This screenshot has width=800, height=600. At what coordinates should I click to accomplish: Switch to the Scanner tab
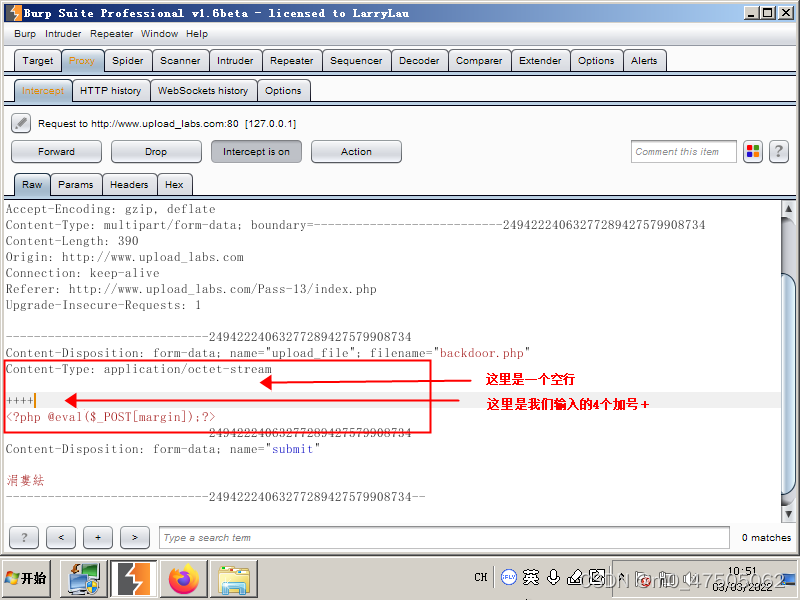tap(180, 61)
